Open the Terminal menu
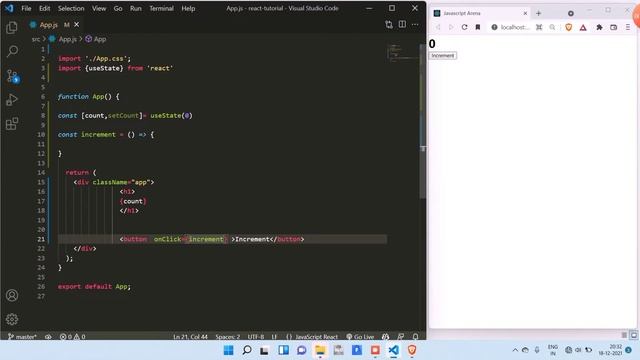The height and width of the screenshot is (360, 640). 161,8
